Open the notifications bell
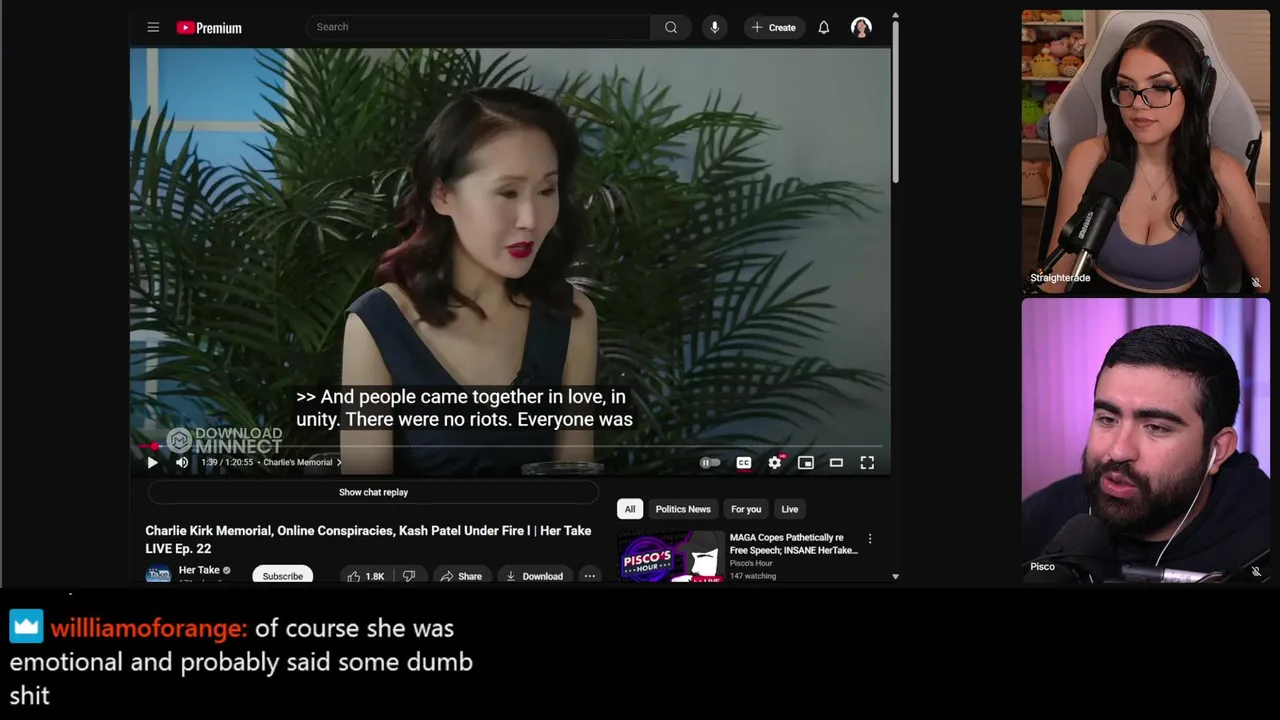Viewport: 1280px width, 720px height. point(824,27)
